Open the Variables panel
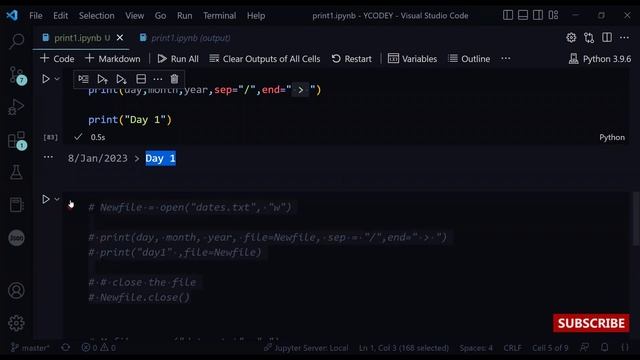Screen dimensions: 640x360 click(x=412, y=59)
